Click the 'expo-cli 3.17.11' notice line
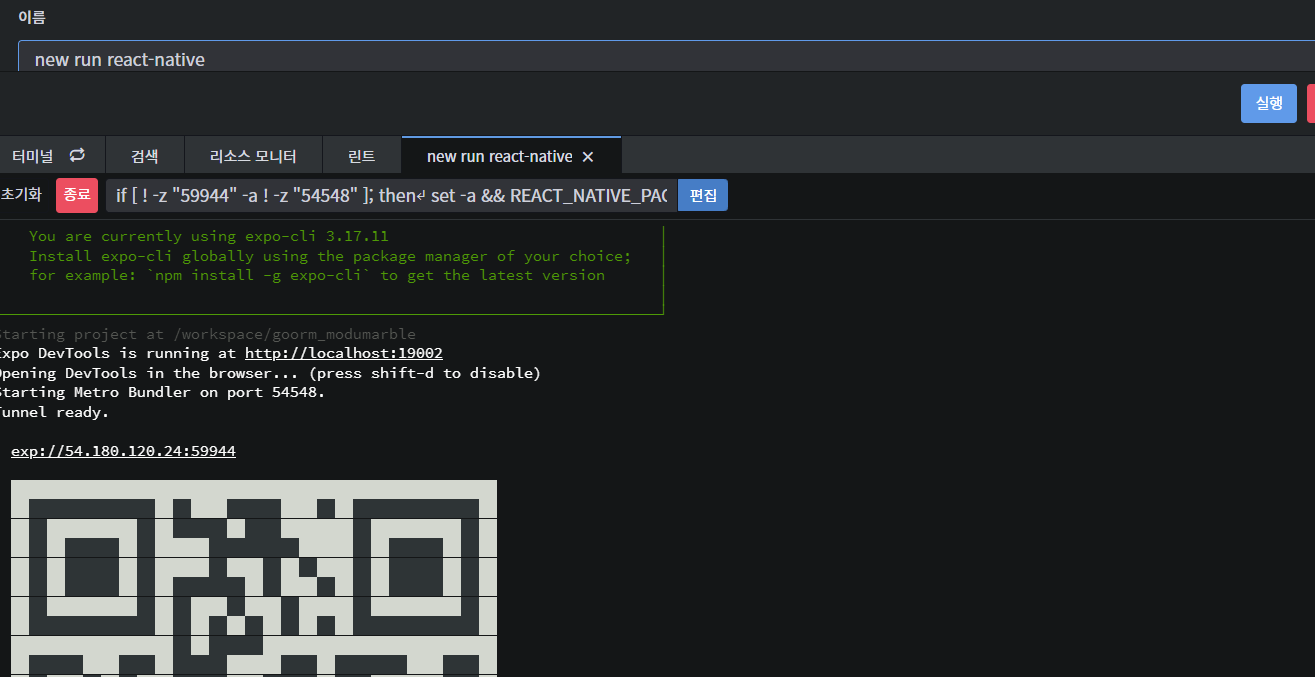The width and height of the screenshot is (1315, 677). pos(209,236)
